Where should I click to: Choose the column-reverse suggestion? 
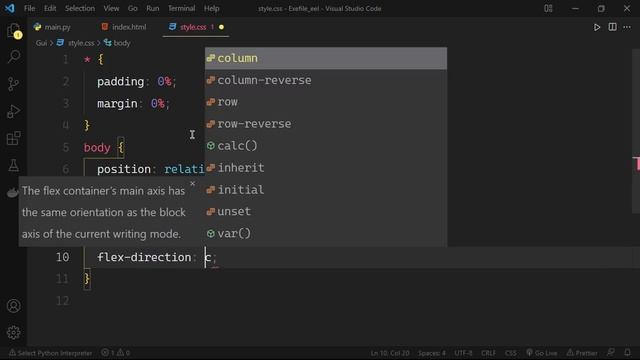[x=326, y=80]
